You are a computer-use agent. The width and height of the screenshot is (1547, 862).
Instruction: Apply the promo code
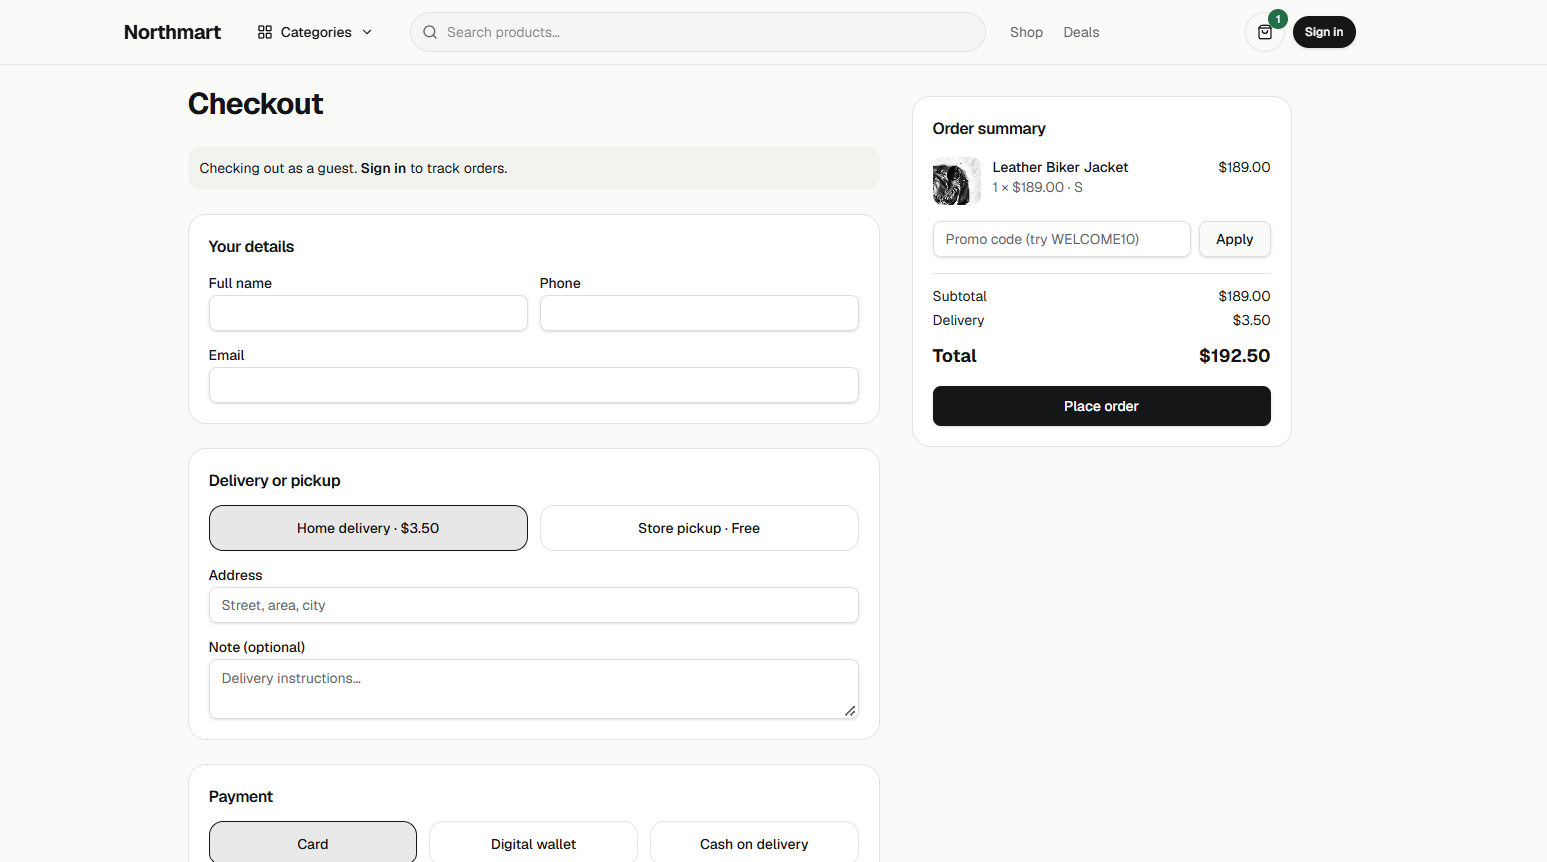[1235, 239]
